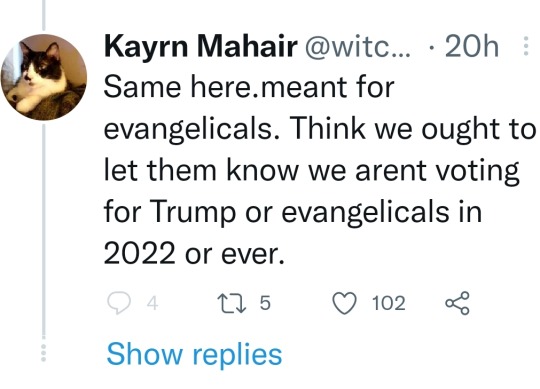Open the three-dot more options menu
Image resolution: width=540 pixels, height=389 pixels.
coord(526,46)
